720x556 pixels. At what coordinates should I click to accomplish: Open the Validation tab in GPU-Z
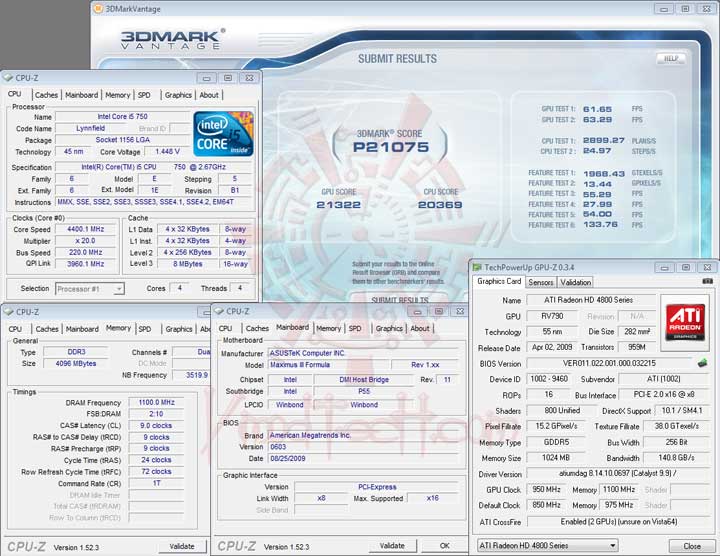point(576,282)
